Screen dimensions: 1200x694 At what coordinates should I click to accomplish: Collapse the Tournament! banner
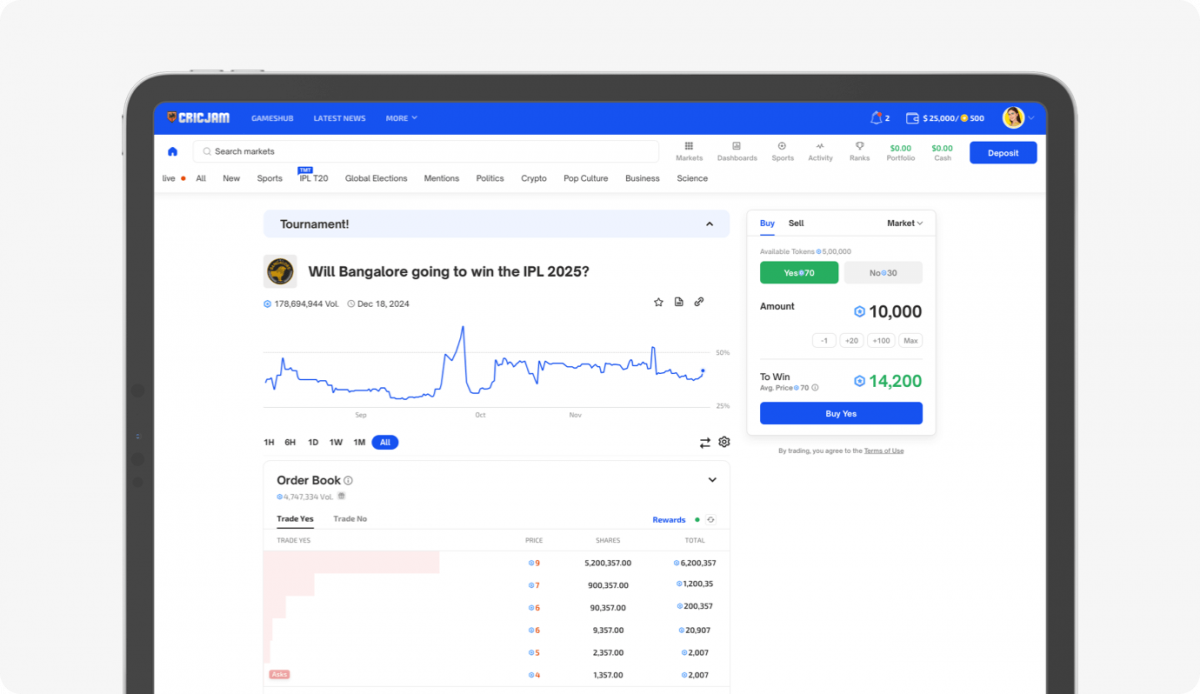710,224
